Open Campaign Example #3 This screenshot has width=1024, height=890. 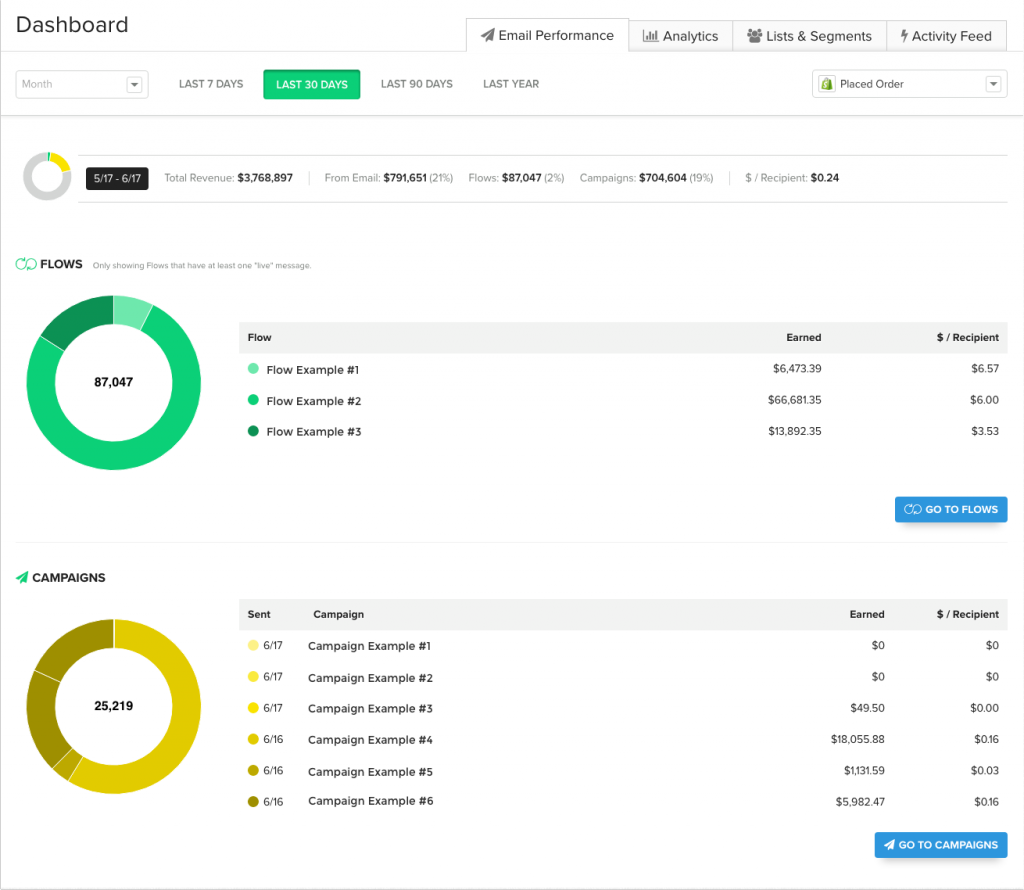tap(370, 708)
